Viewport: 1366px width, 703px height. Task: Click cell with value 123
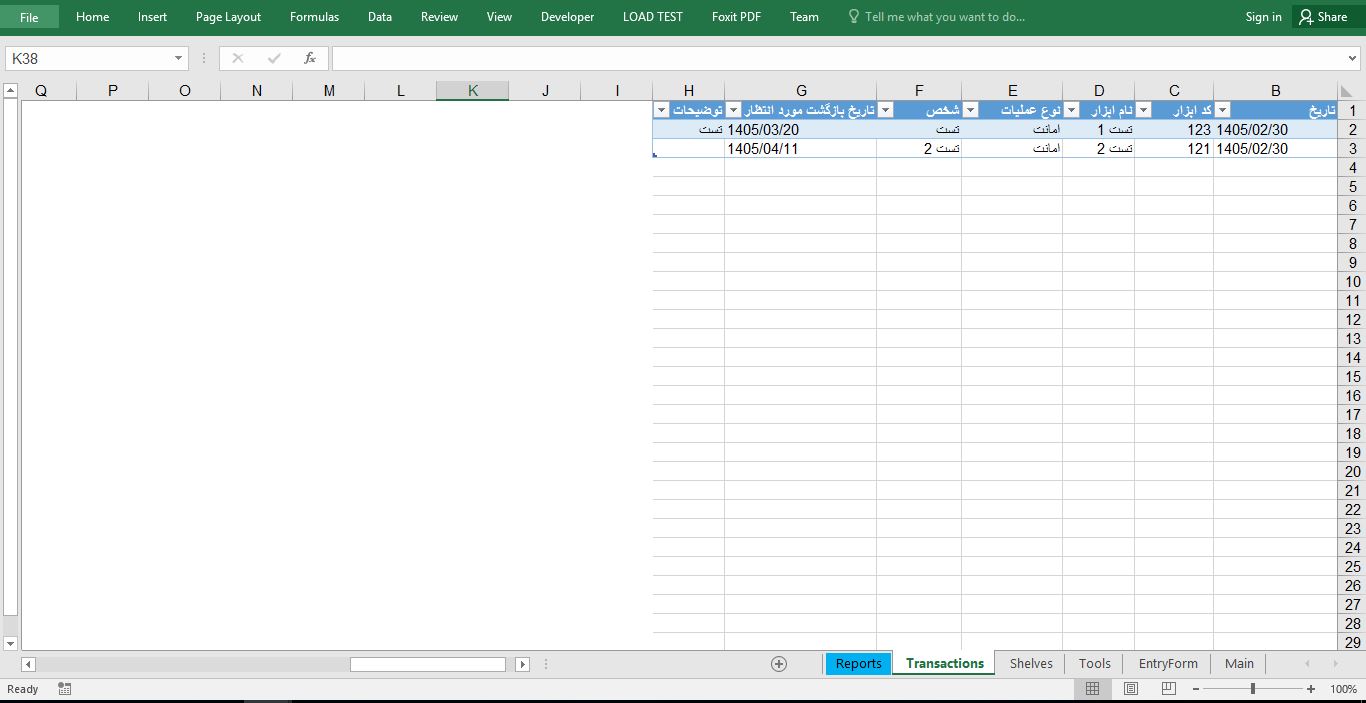coord(1174,130)
